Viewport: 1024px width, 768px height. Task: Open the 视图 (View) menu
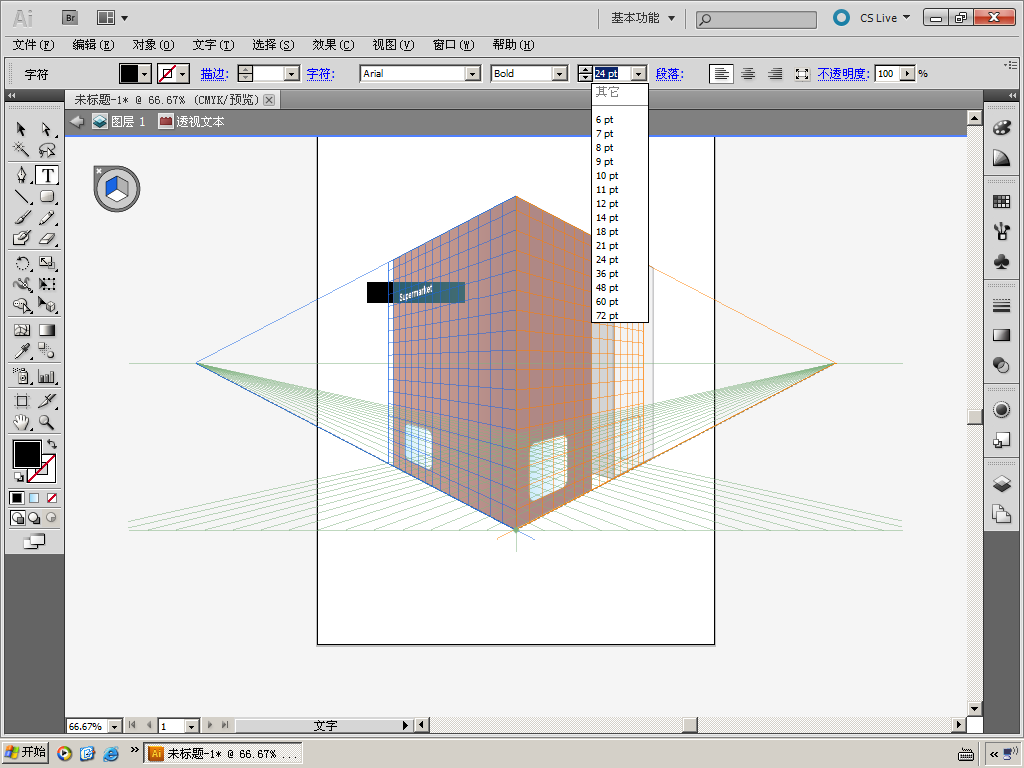pyautogui.click(x=393, y=45)
